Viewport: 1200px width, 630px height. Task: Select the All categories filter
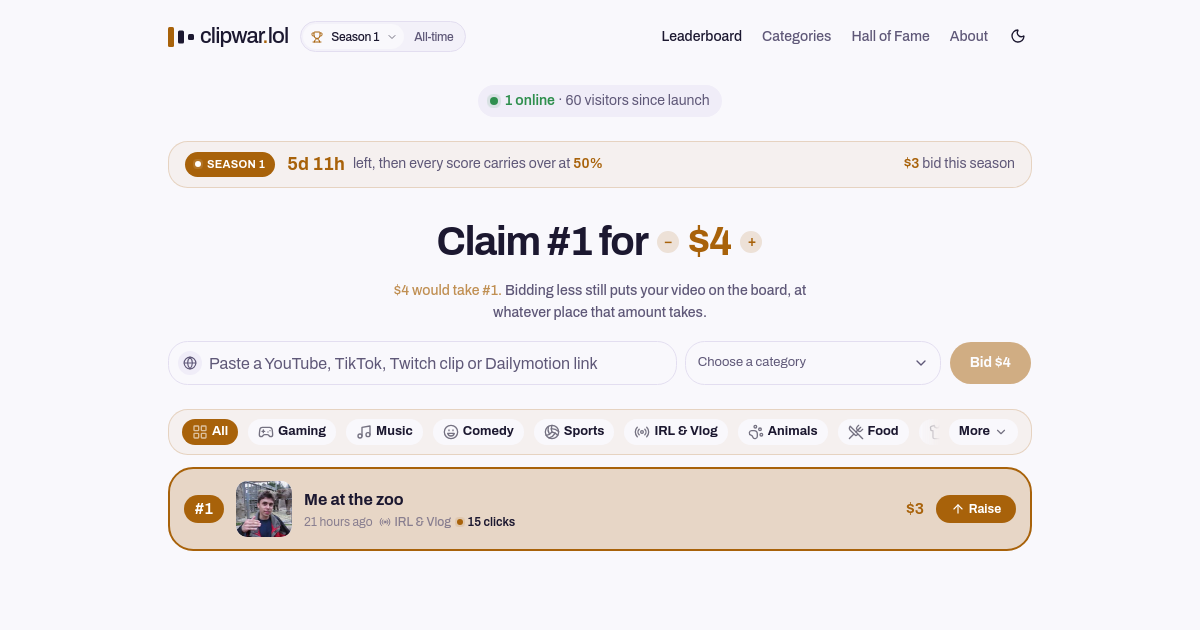[210, 431]
